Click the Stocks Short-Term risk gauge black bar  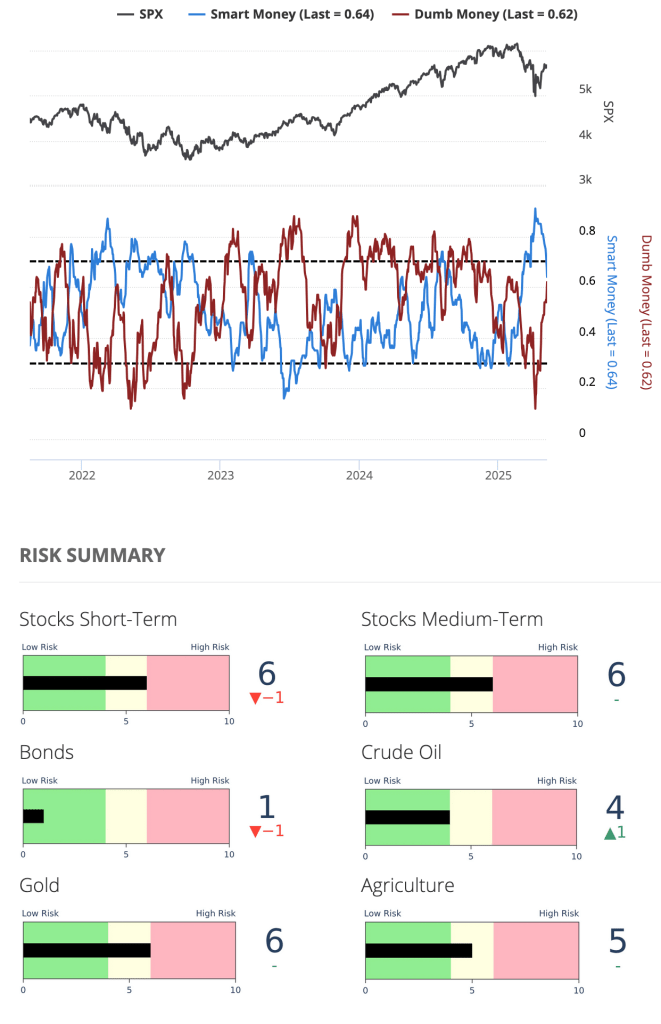85,683
